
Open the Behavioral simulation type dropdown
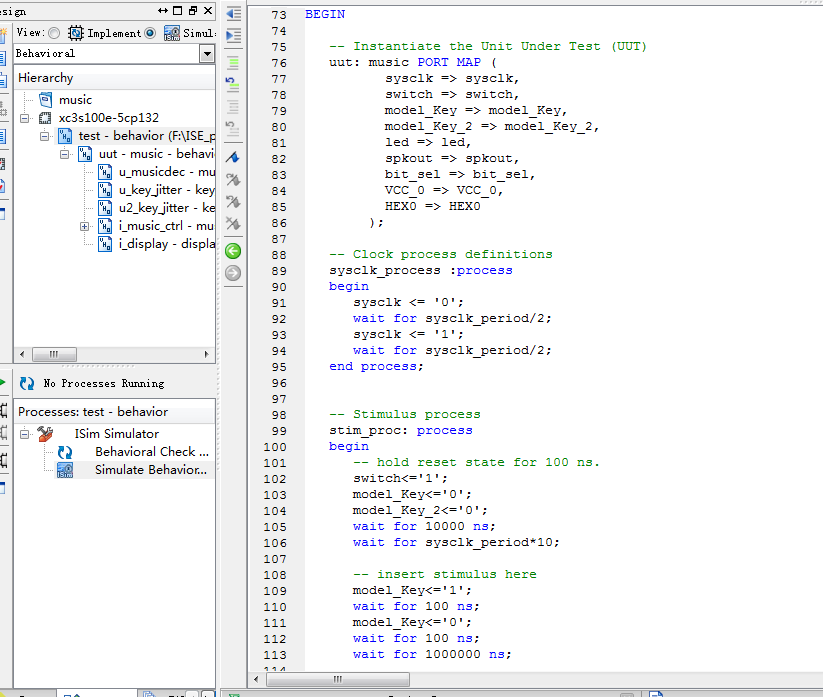[x=207, y=54]
